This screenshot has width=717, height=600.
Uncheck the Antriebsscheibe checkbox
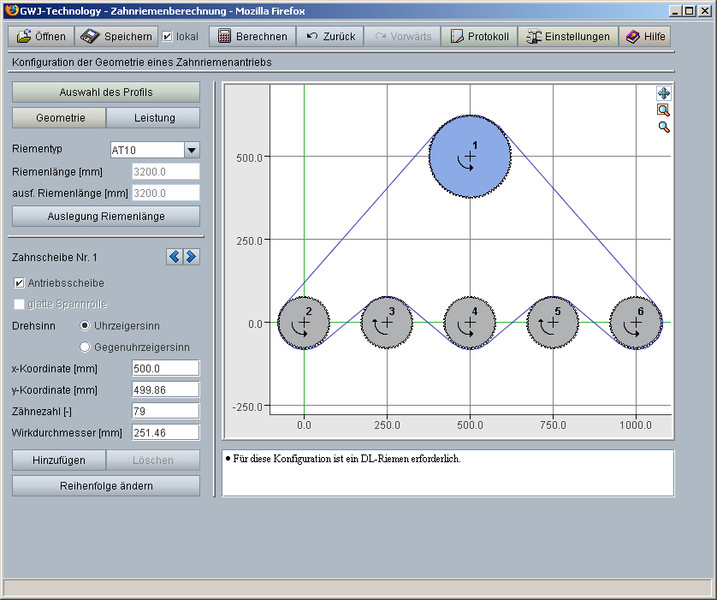click(19, 283)
